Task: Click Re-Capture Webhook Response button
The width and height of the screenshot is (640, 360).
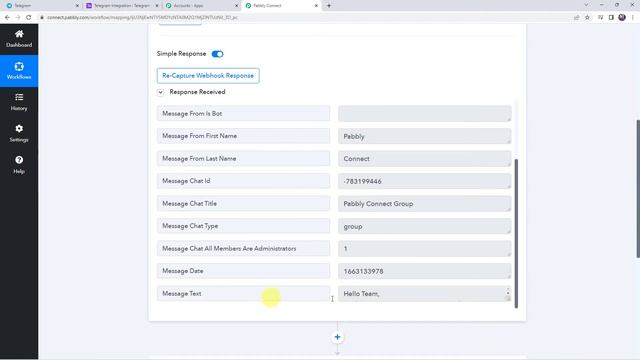Action: coord(208,76)
